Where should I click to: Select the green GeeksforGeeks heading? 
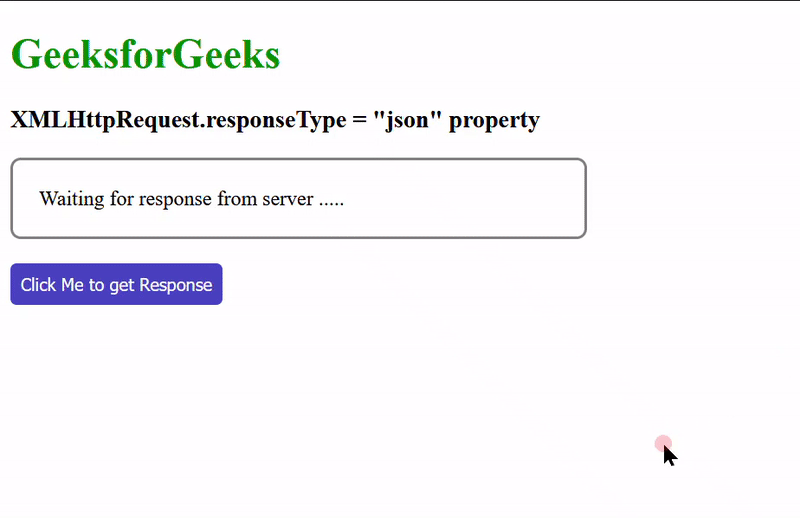tap(145, 54)
